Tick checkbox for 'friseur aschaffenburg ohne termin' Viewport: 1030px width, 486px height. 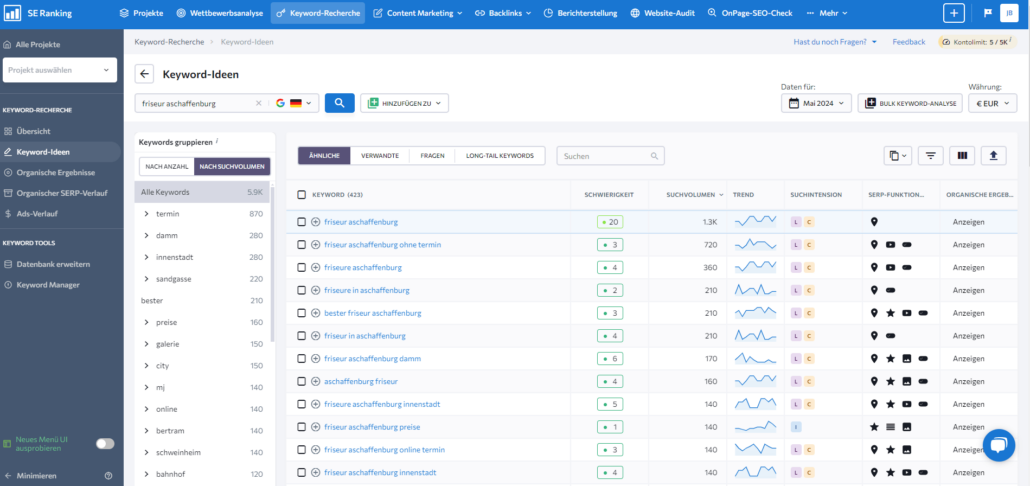(x=302, y=245)
